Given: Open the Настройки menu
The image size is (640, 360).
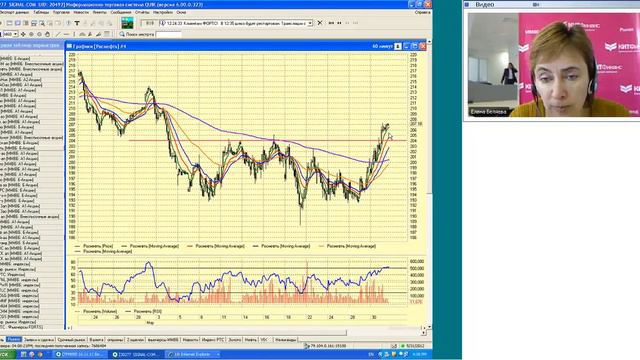Looking at the screenshot, I should (x=163, y=12).
